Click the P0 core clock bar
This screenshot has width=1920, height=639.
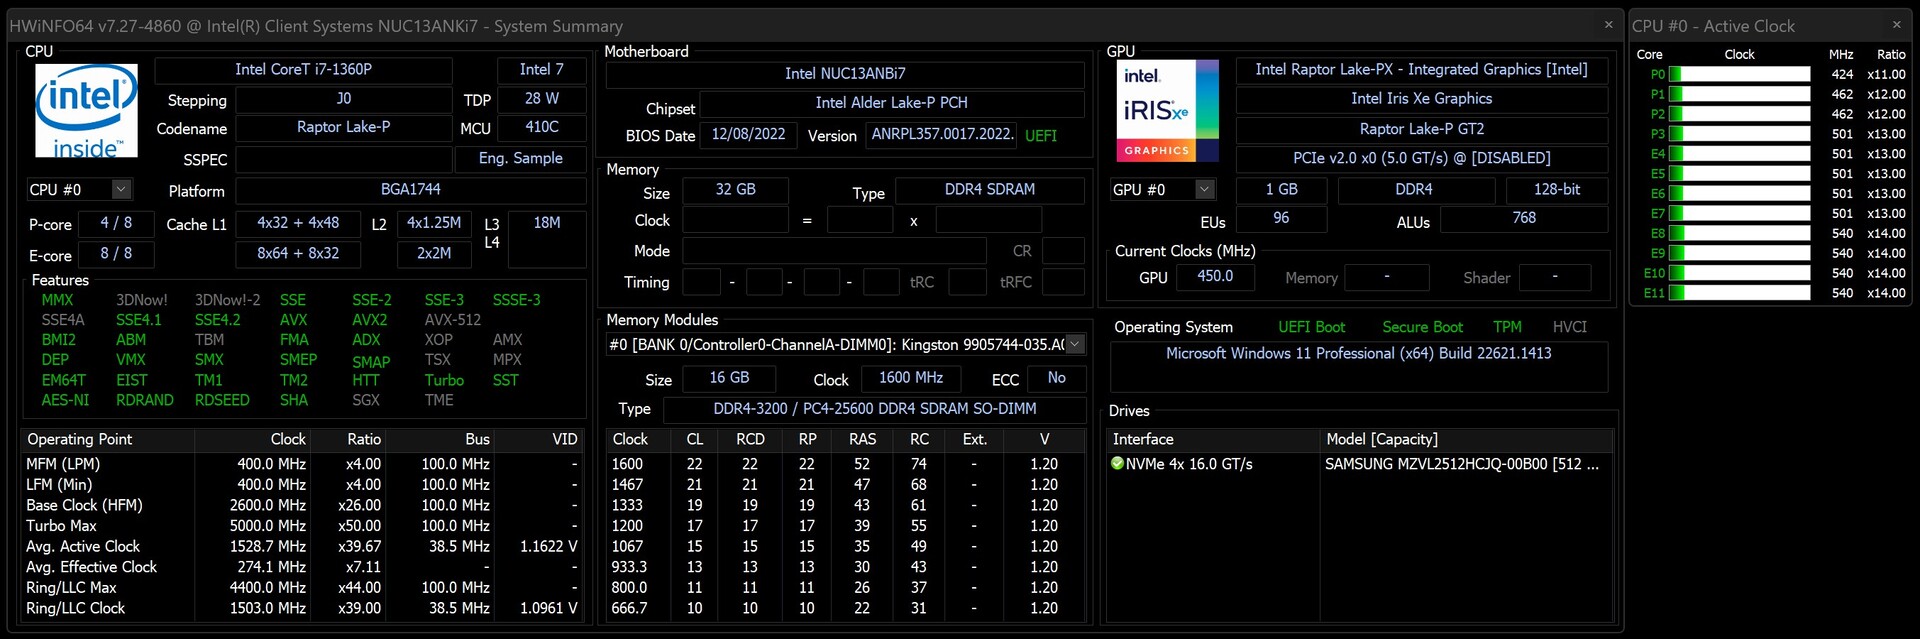point(1740,74)
